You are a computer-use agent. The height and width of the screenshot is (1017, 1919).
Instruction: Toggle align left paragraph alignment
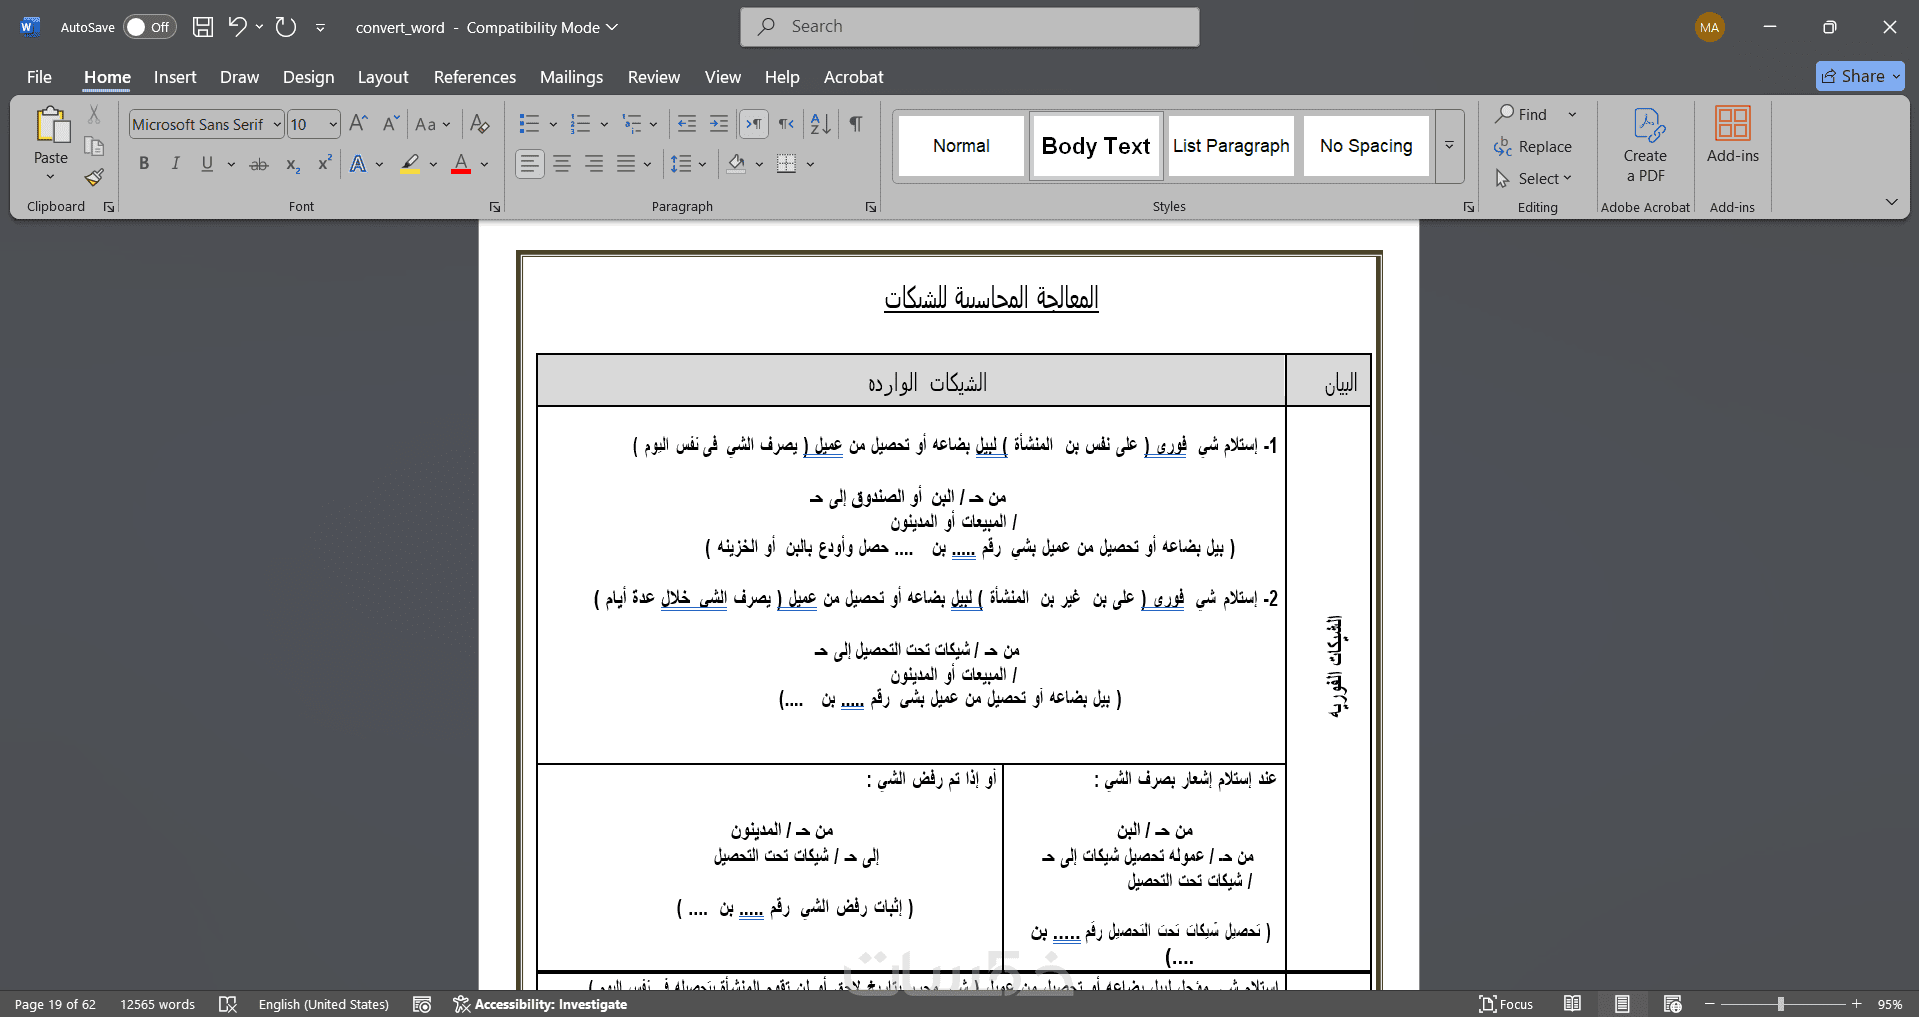[531, 164]
